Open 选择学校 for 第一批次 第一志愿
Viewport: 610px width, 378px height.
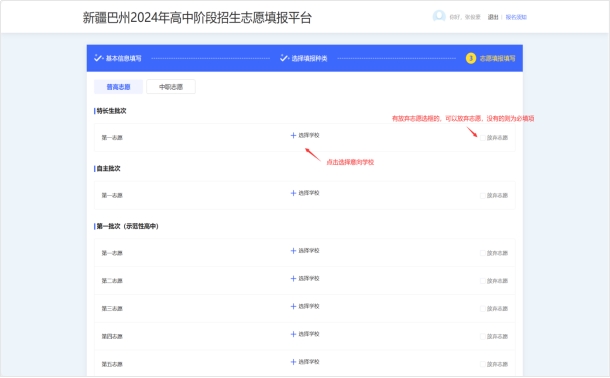[305, 251]
